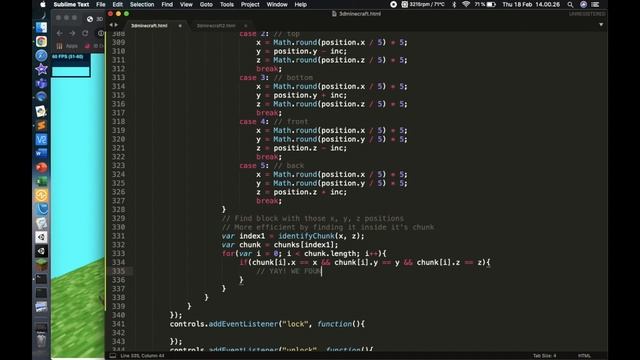The image size is (640, 360).
Task: Click 'chunk.length' in the for loop
Action: [330, 253]
